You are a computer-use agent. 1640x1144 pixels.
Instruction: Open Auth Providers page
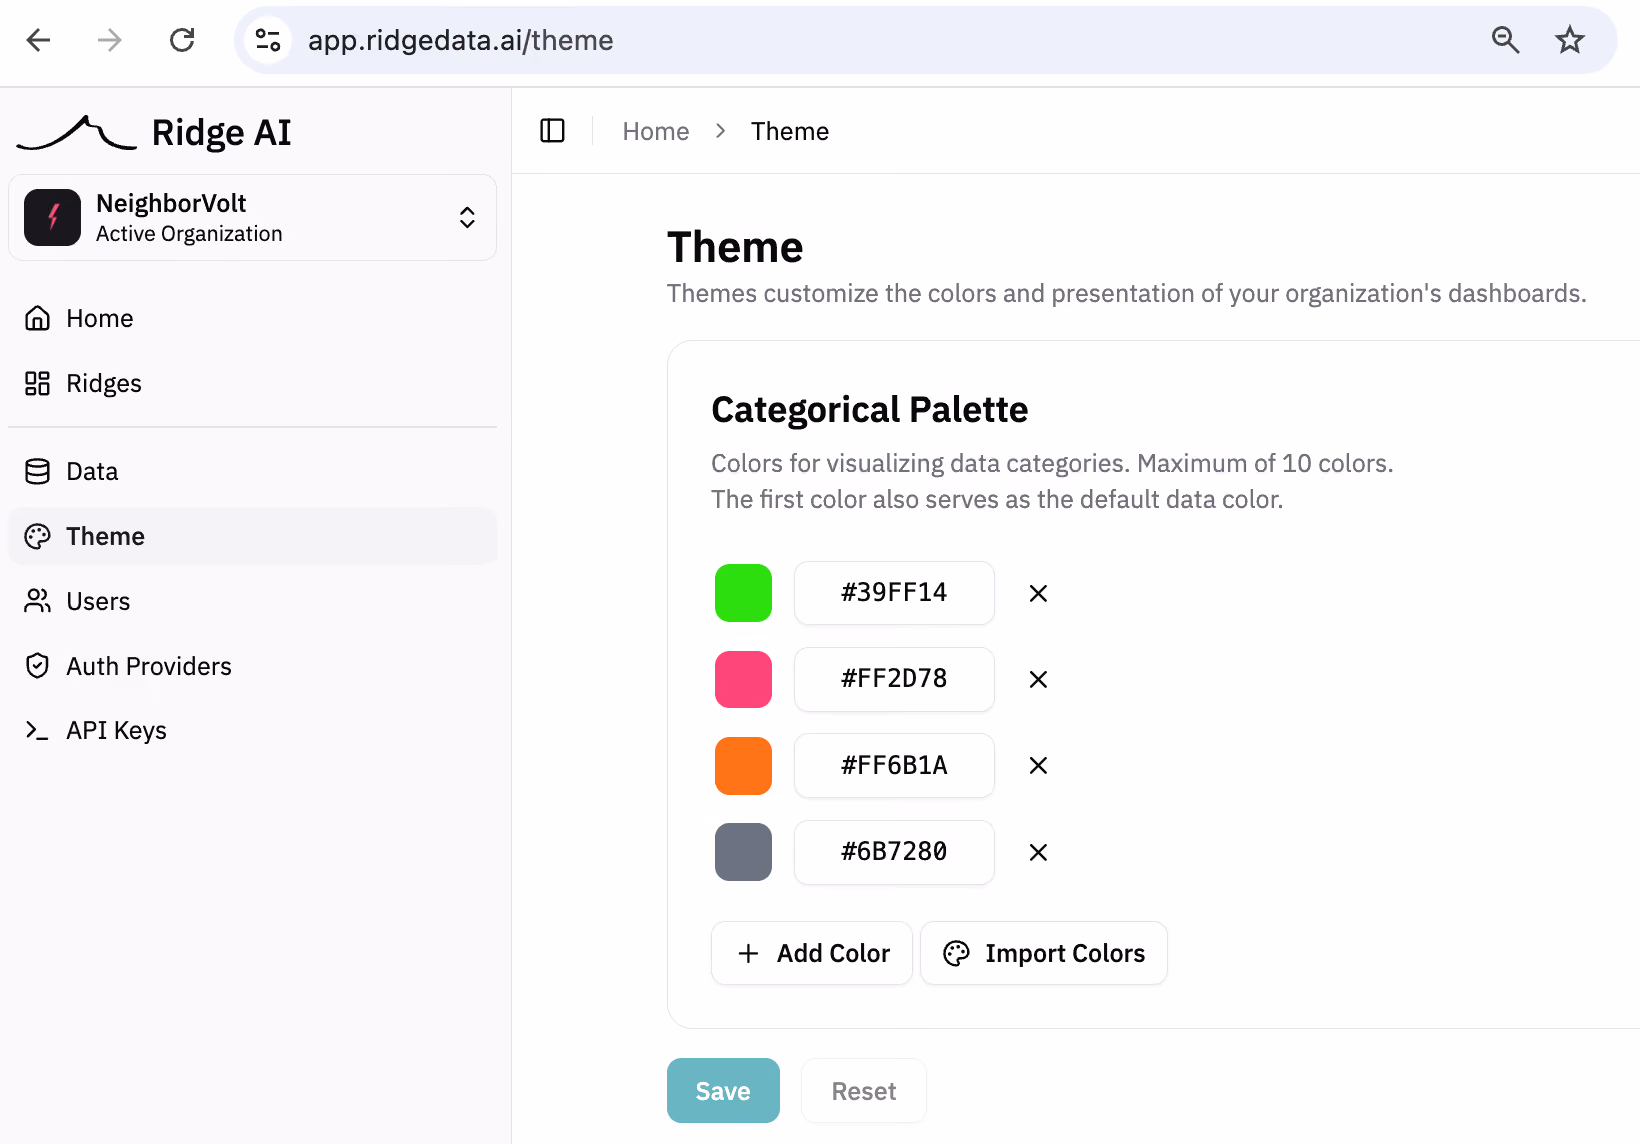[252, 666]
